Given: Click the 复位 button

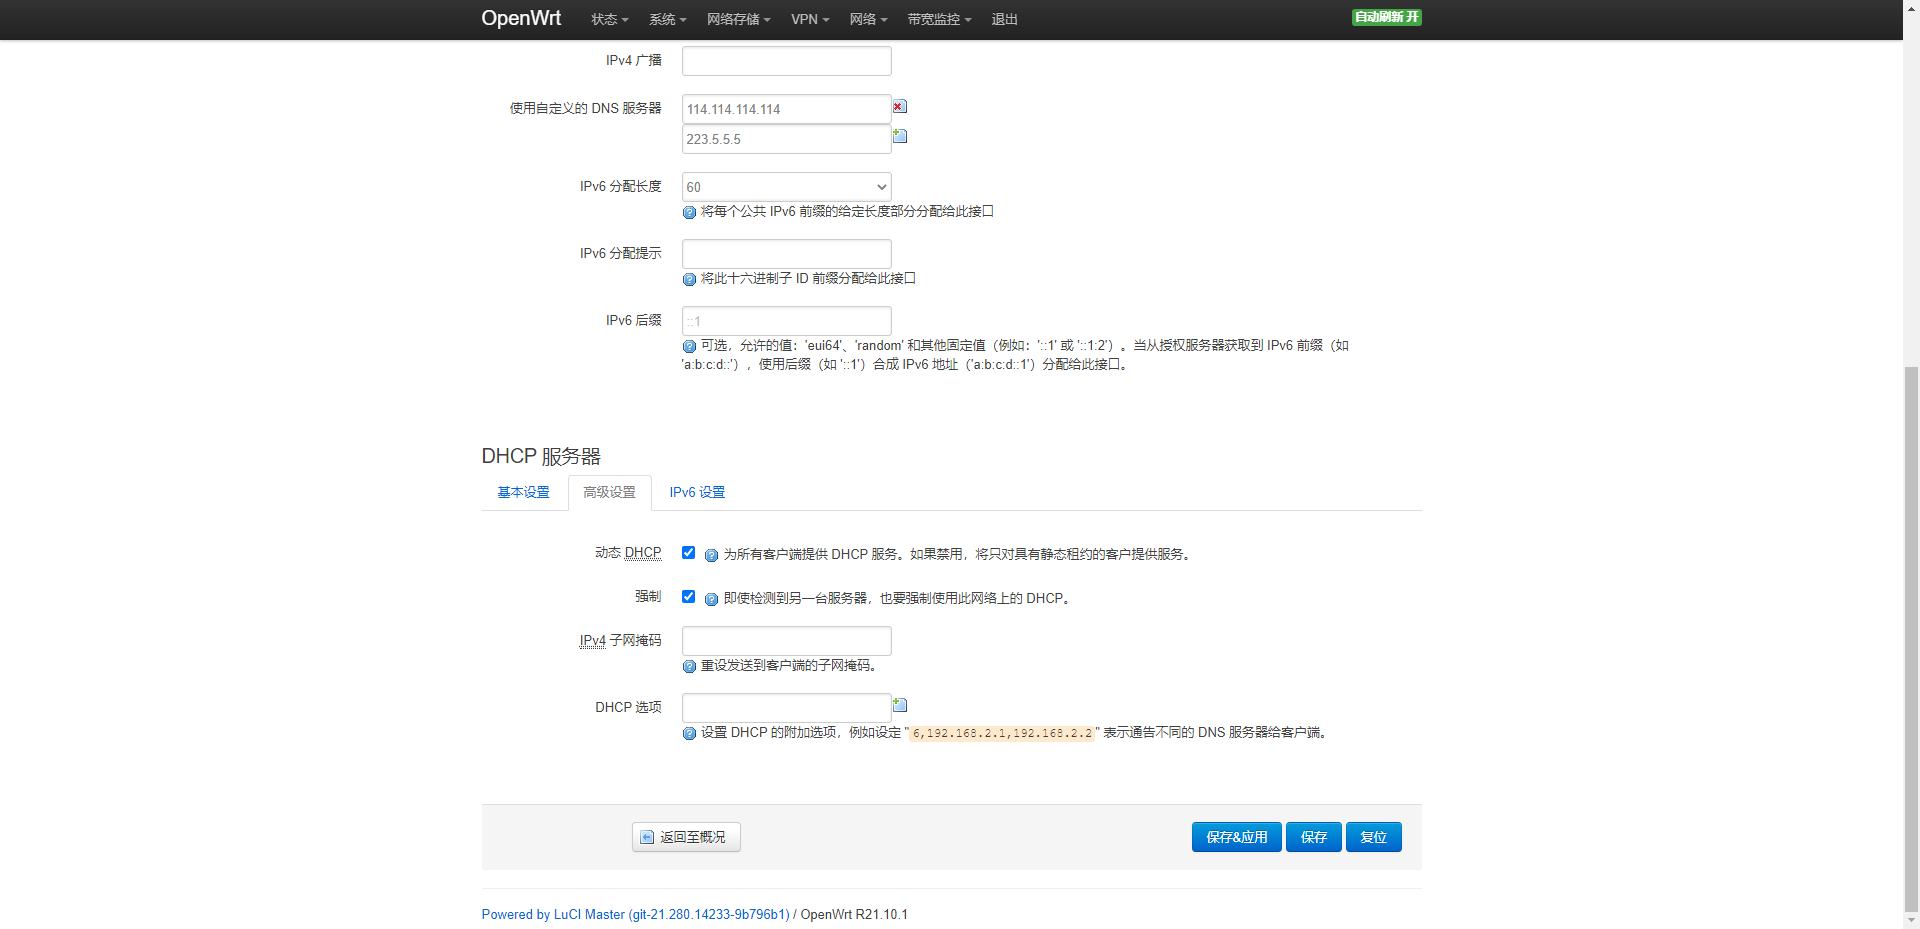Looking at the screenshot, I should click(x=1373, y=837).
